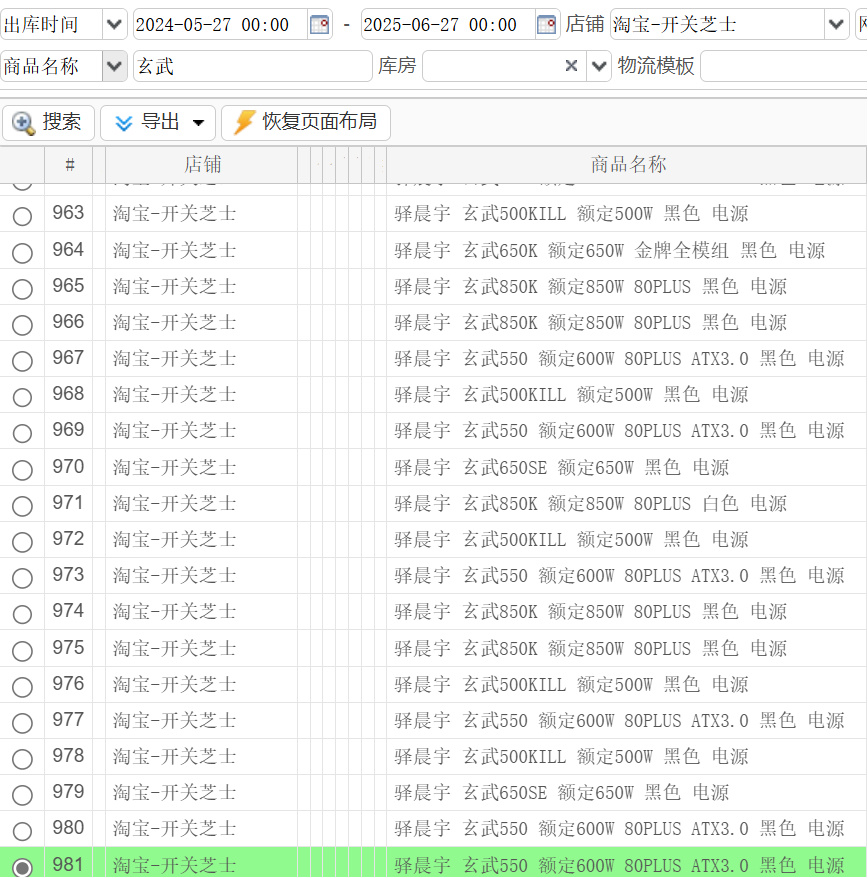Viewport: 868px width, 878px height.
Task: Click product name 玄武550 in row 967
Action: (619, 359)
